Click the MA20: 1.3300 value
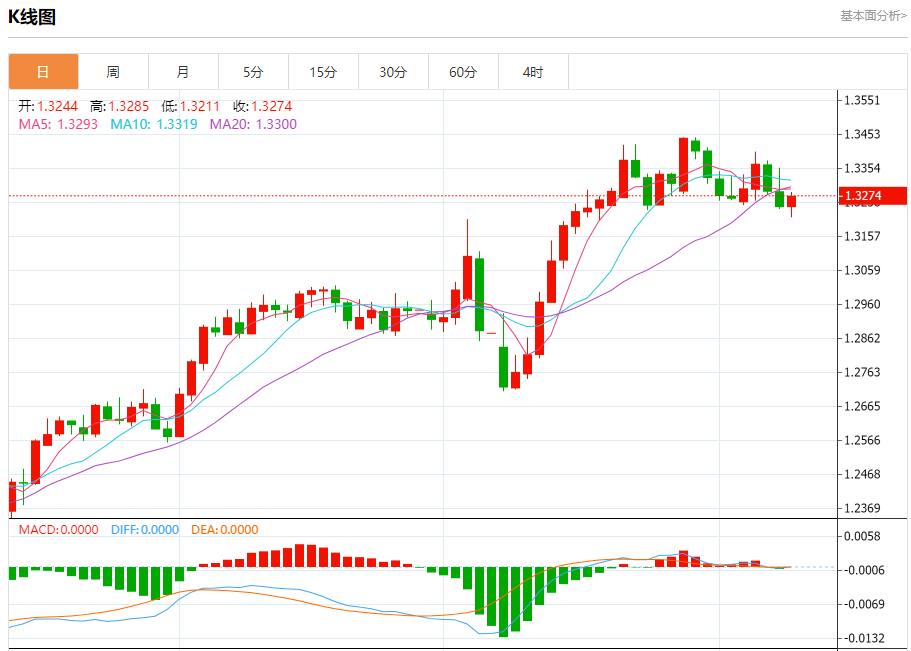 [253, 124]
